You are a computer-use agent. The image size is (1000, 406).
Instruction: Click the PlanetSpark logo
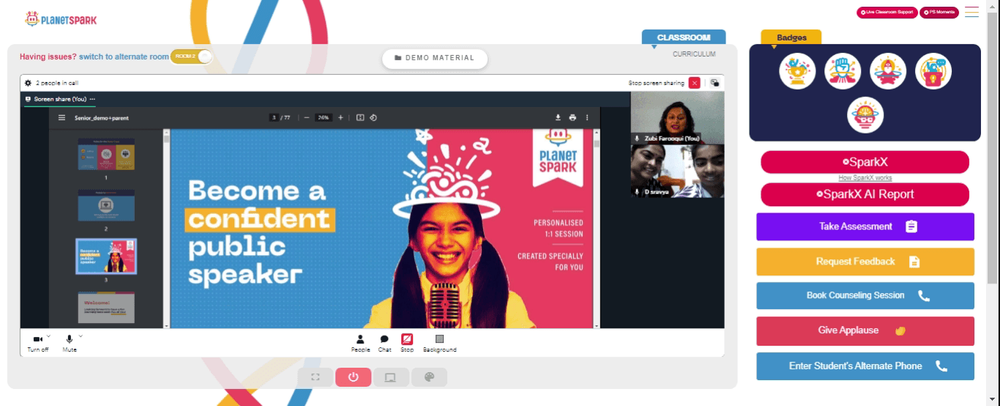tap(61, 19)
